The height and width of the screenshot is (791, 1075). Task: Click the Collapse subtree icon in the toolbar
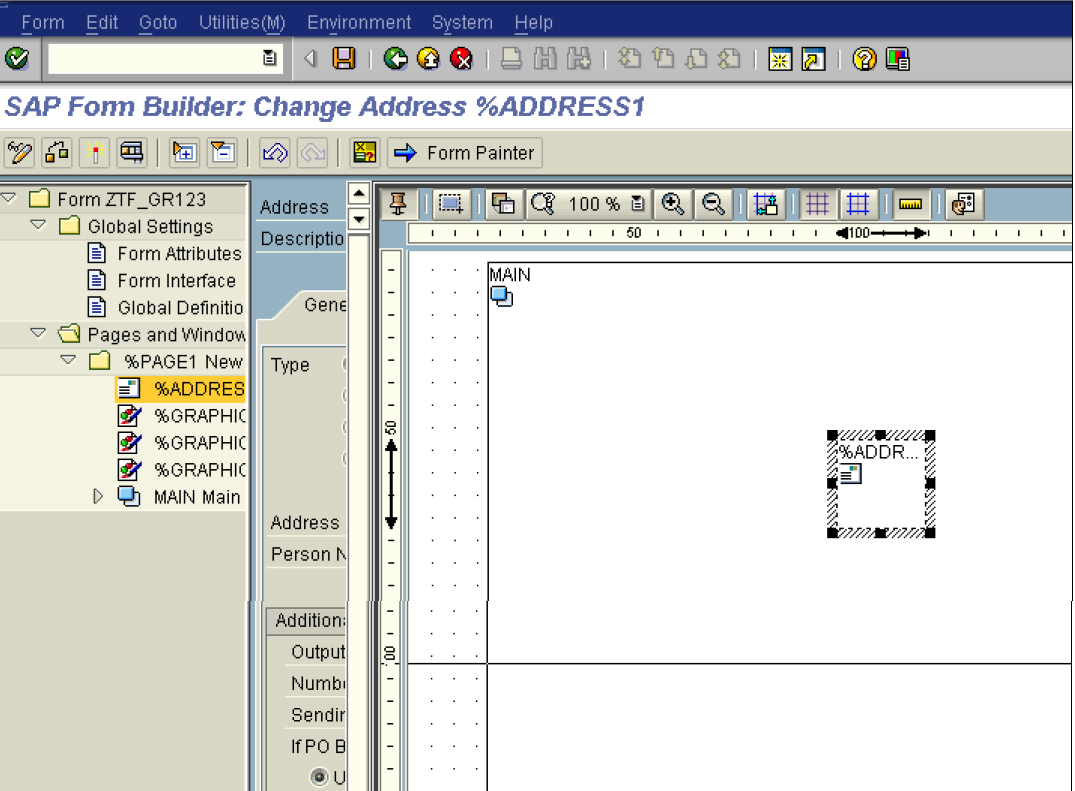pyautogui.click(x=222, y=152)
